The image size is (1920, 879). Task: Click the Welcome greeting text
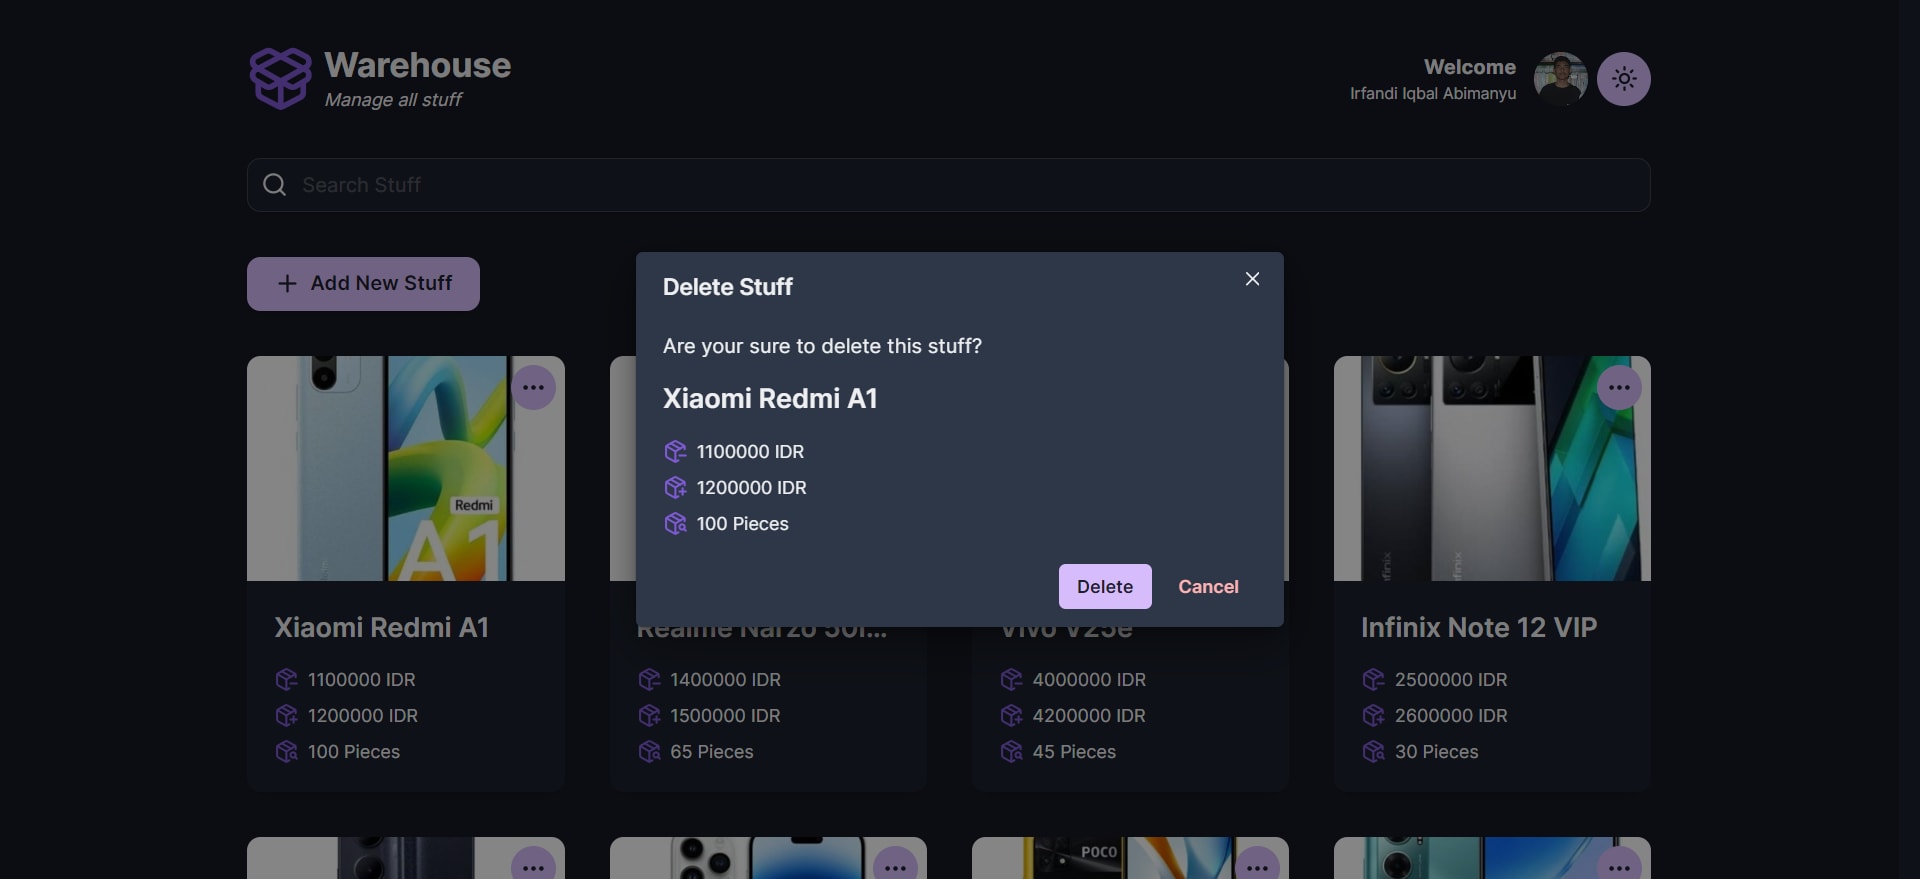pos(1470,67)
